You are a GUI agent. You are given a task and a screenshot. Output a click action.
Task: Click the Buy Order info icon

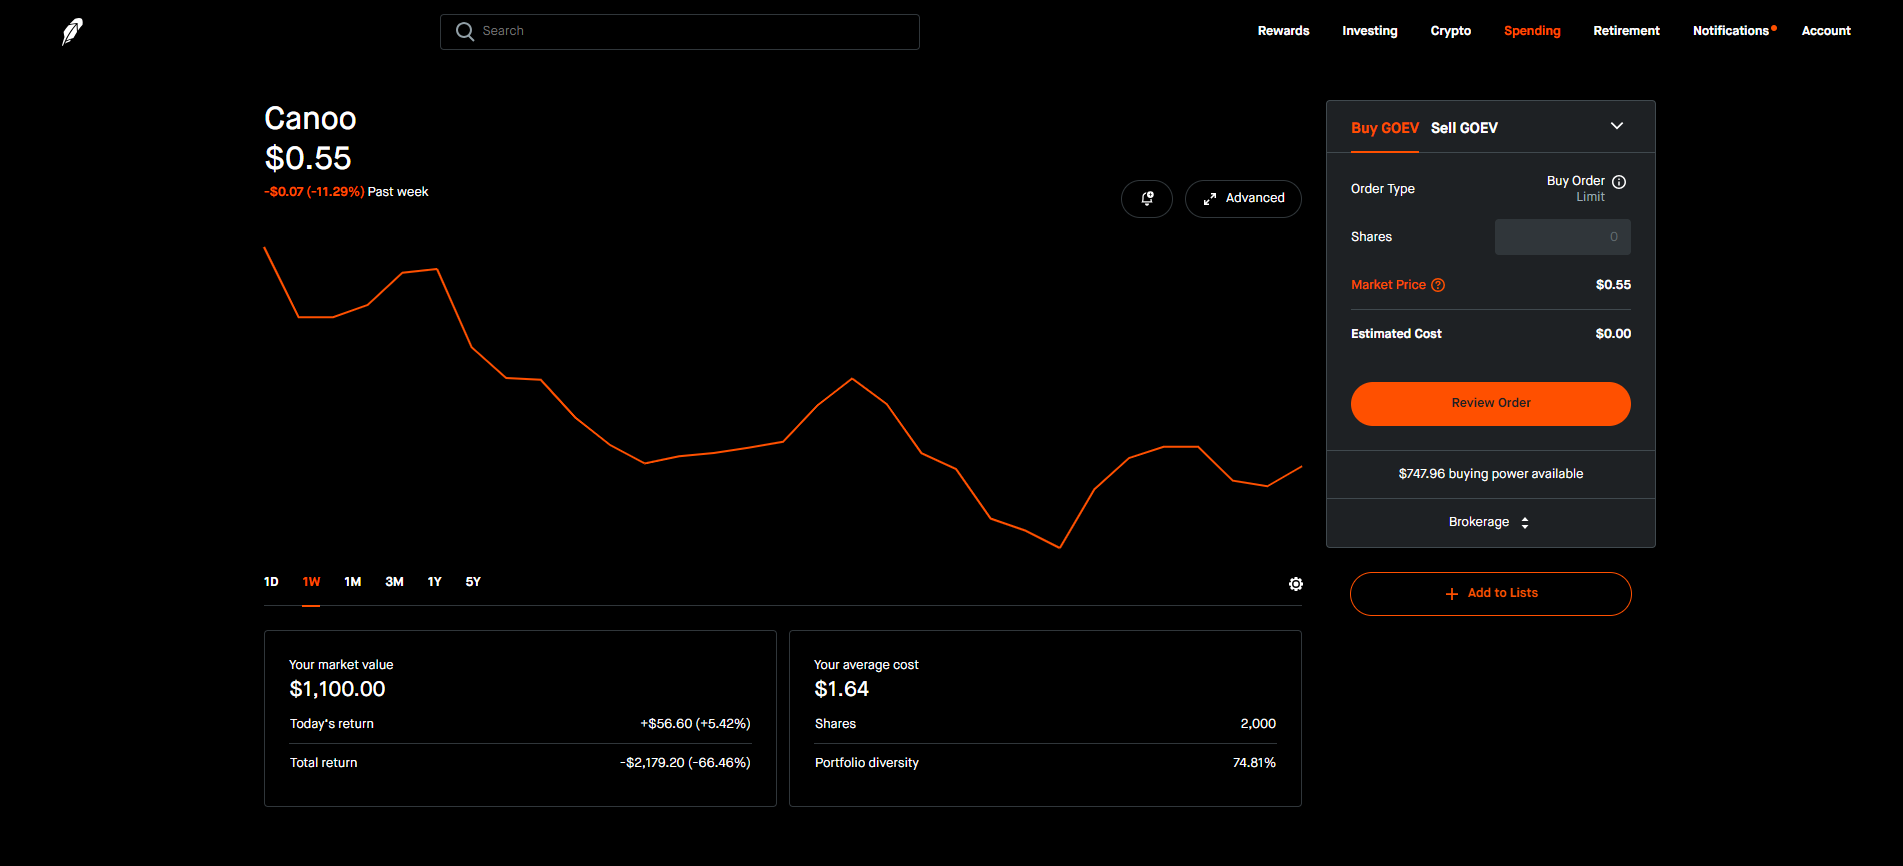tap(1619, 182)
